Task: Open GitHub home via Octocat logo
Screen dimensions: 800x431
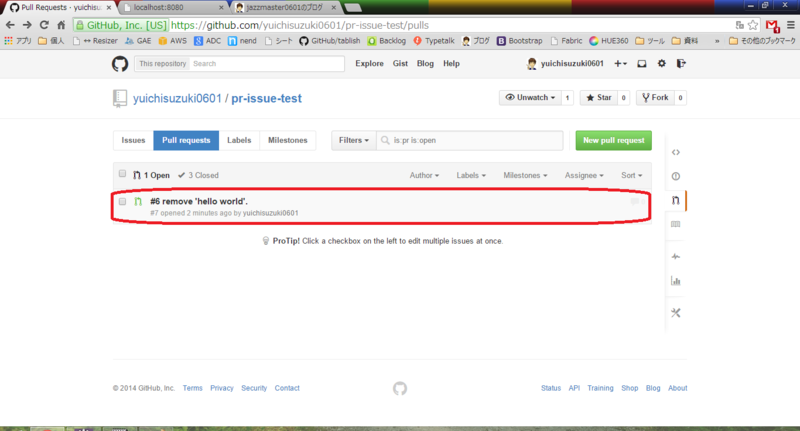Action: (x=120, y=64)
